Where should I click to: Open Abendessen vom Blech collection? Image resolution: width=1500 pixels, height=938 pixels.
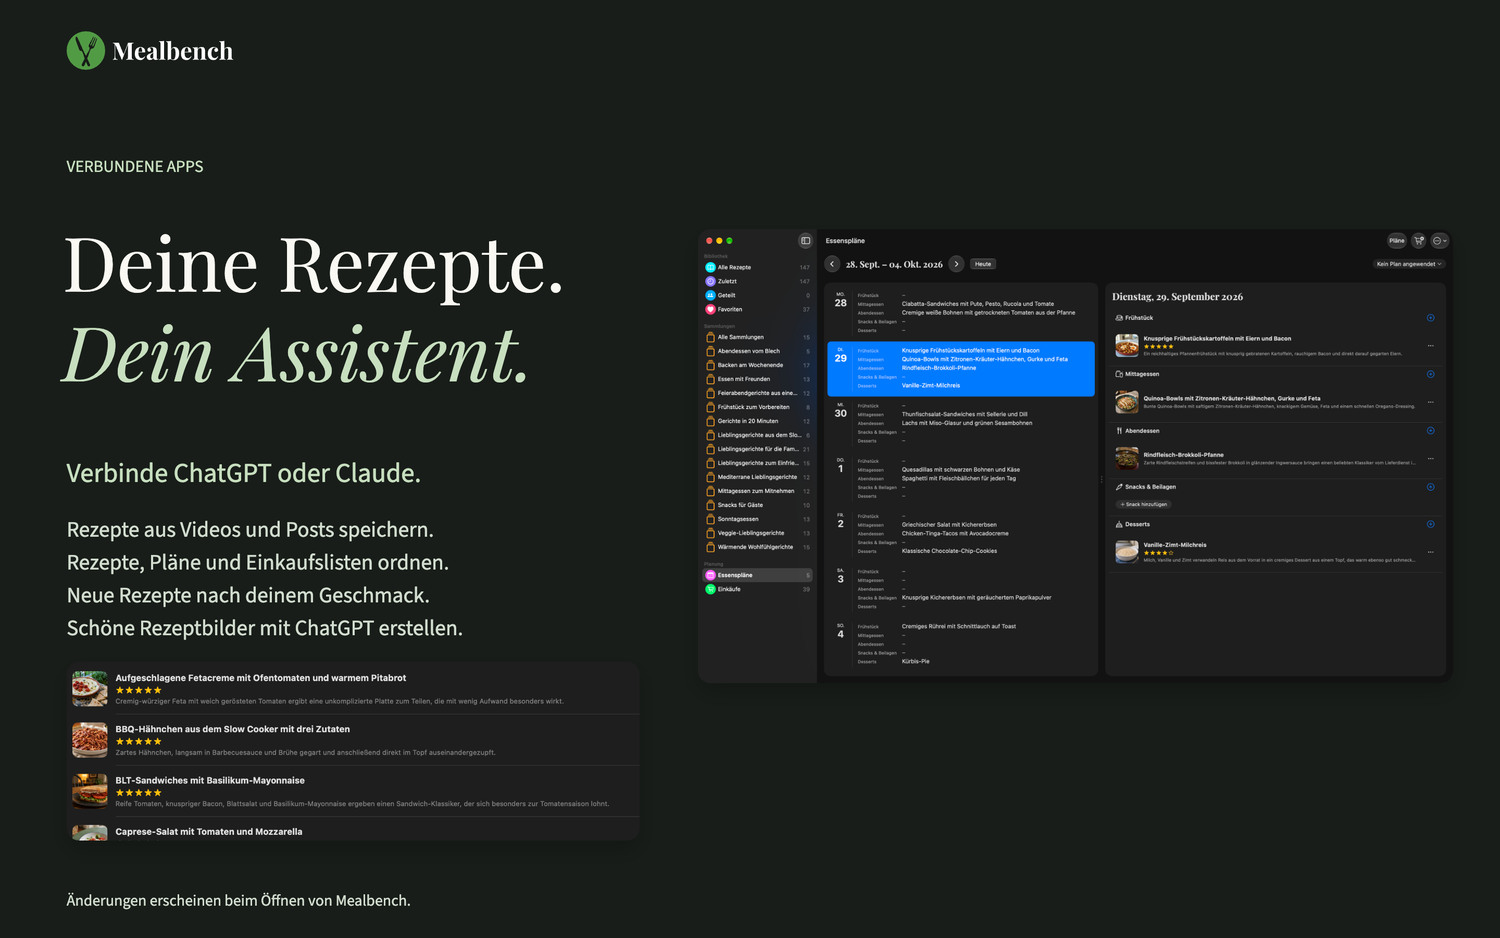point(758,351)
